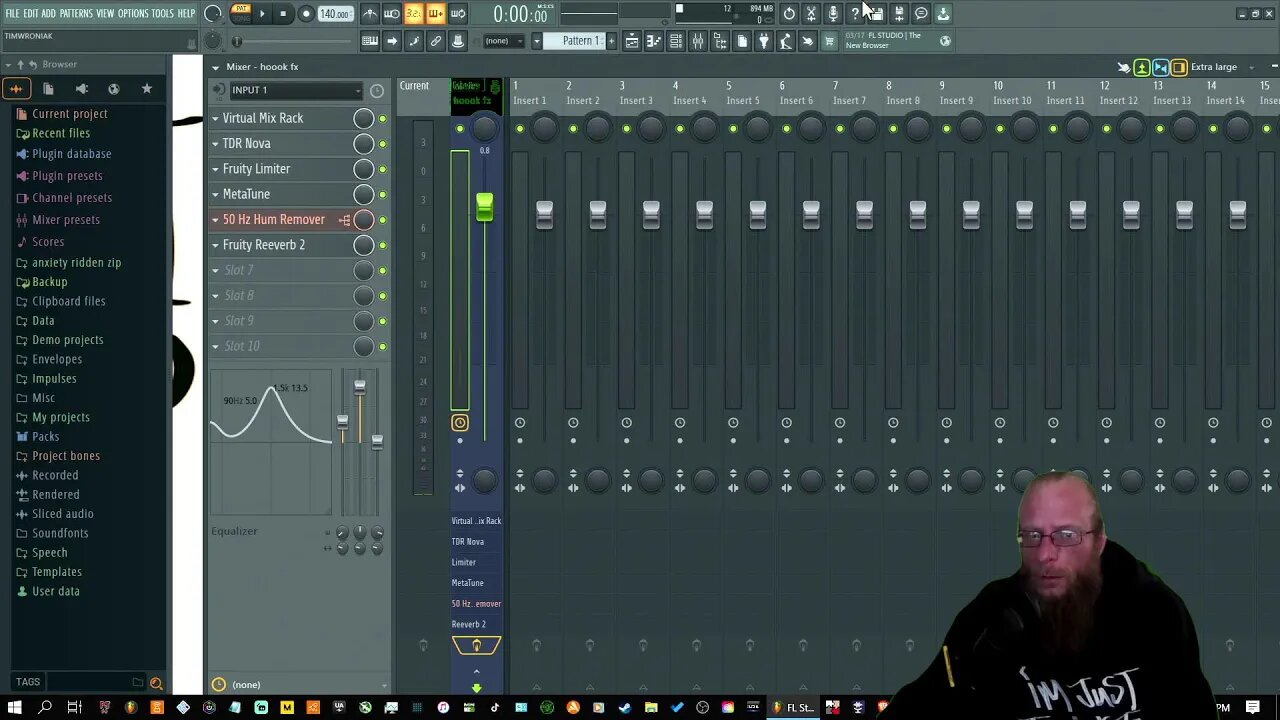Open MetaTune slot menu arrow

tap(215, 194)
